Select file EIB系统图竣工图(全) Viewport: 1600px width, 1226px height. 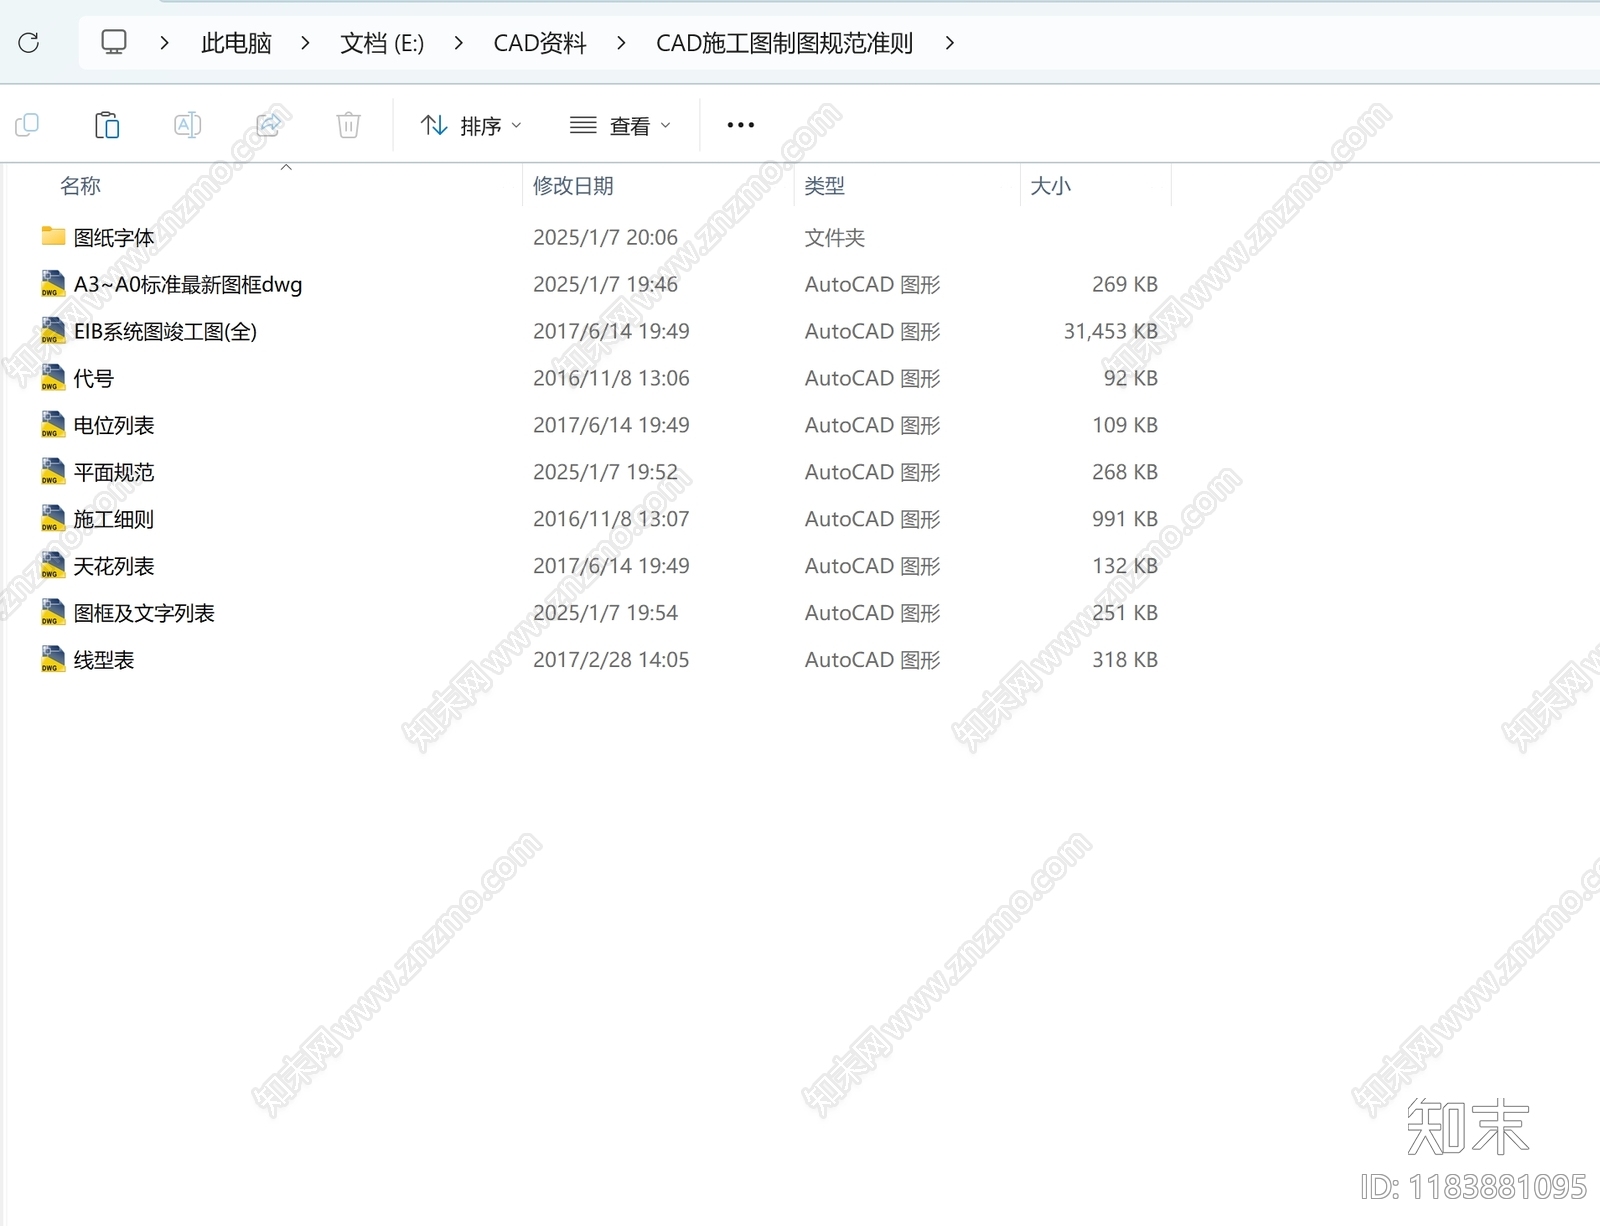[x=165, y=332]
